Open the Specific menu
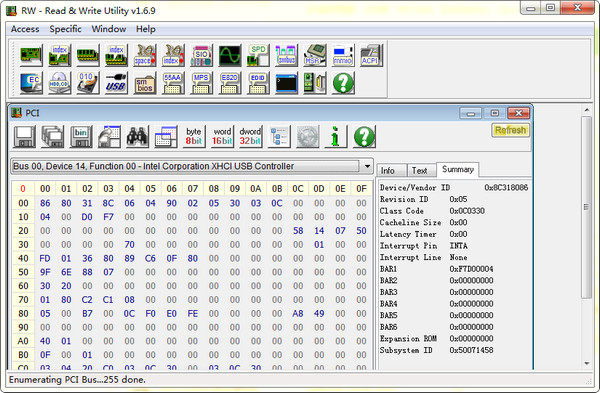The image size is (600, 393). click(65, 29)
